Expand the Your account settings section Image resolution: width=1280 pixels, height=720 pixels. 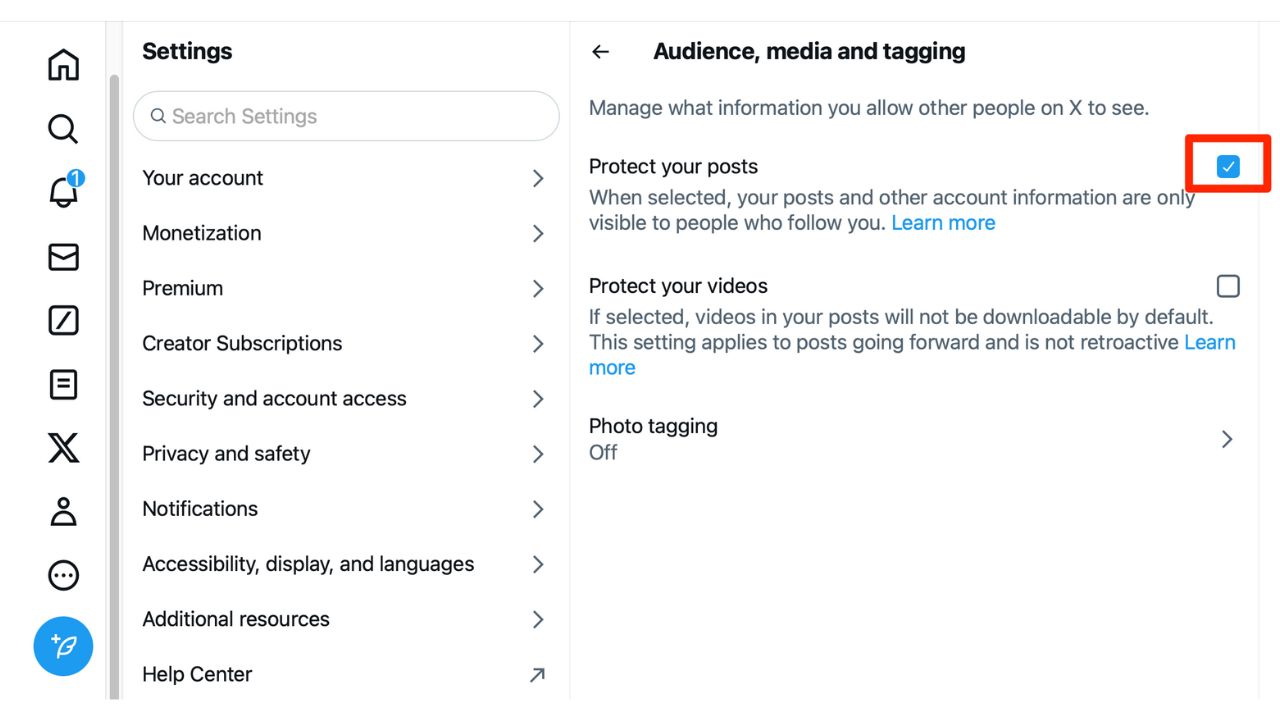tap(345, 178)
